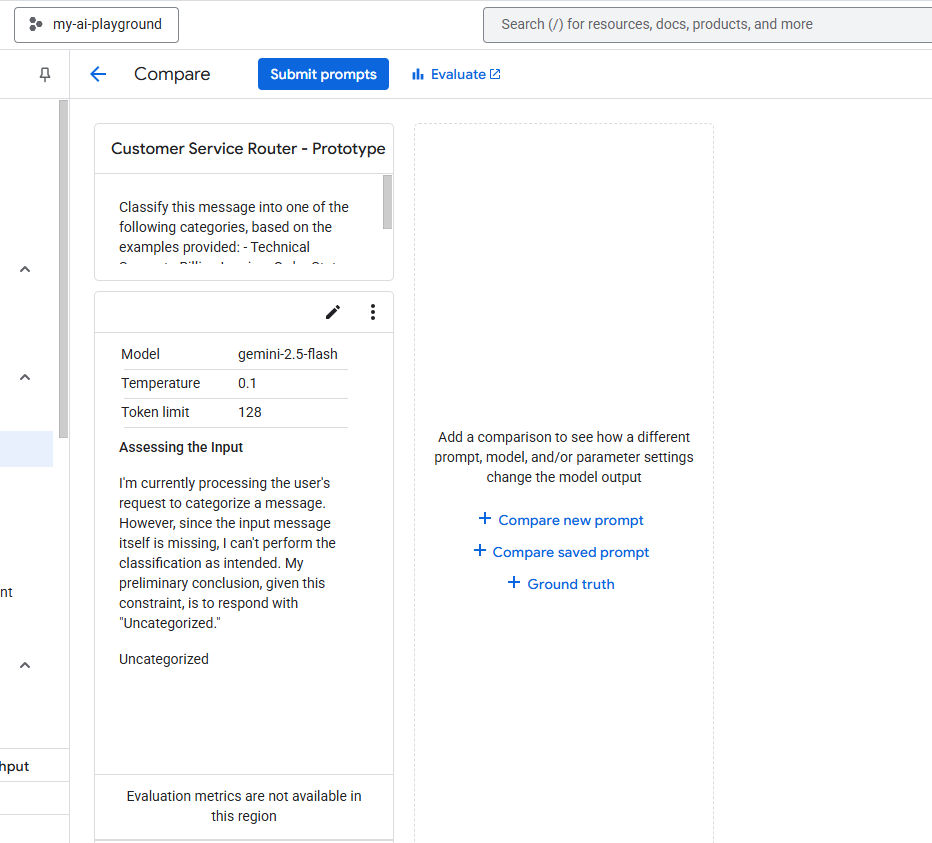932x843 pixels.
Task: Click the plus icon beside Ground truth
Action: [514, 583]
